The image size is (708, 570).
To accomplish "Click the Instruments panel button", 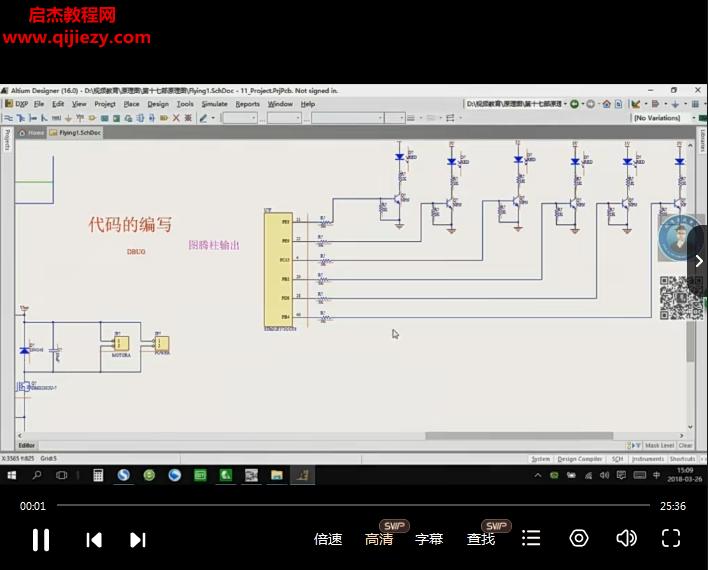I will tap(647, 459).
